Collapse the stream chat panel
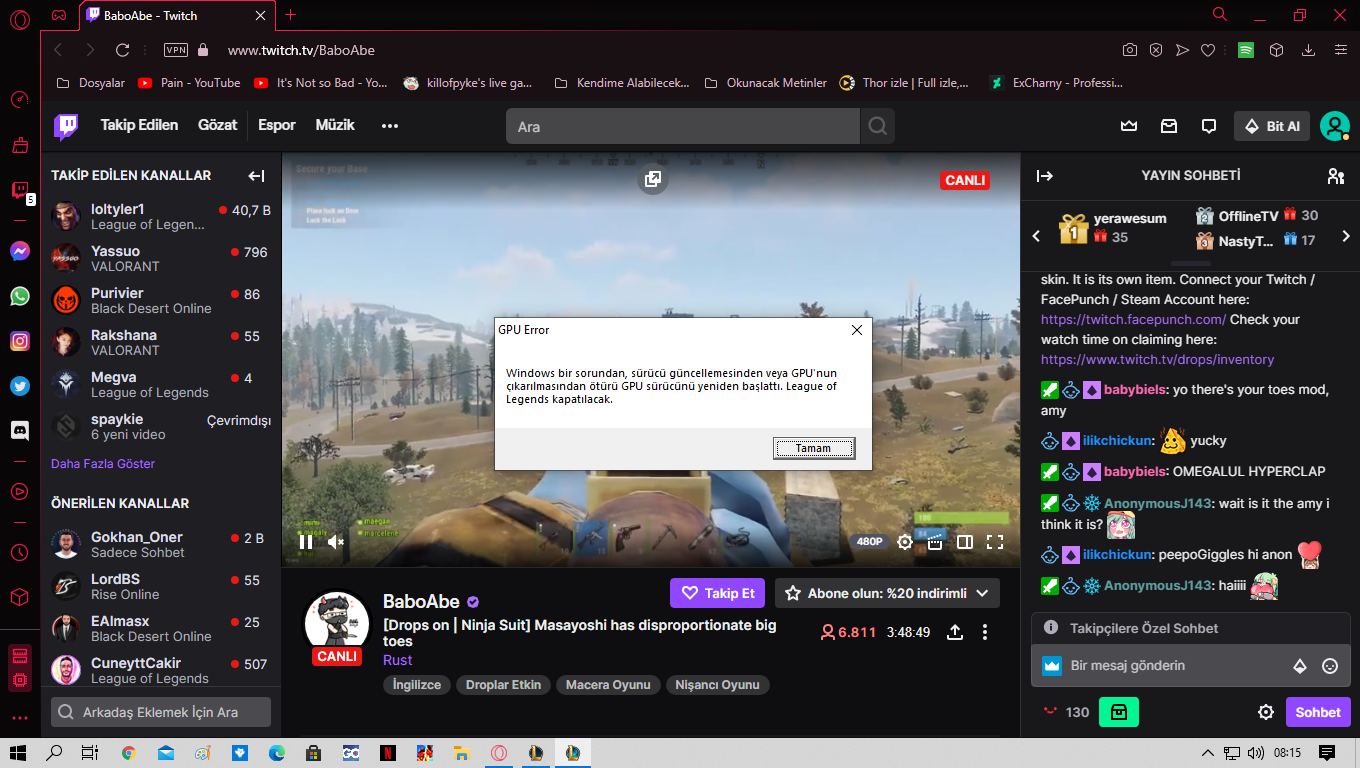 pyautogui.click(x=1045, y=176)
